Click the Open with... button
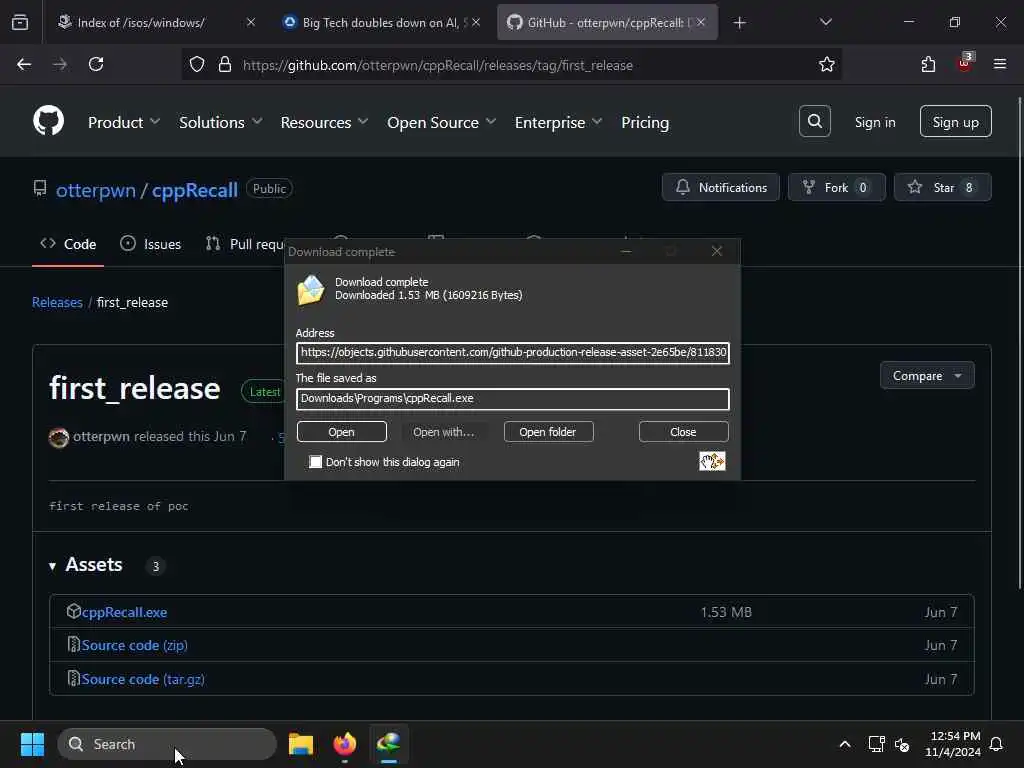 click(x=443, y=432)
